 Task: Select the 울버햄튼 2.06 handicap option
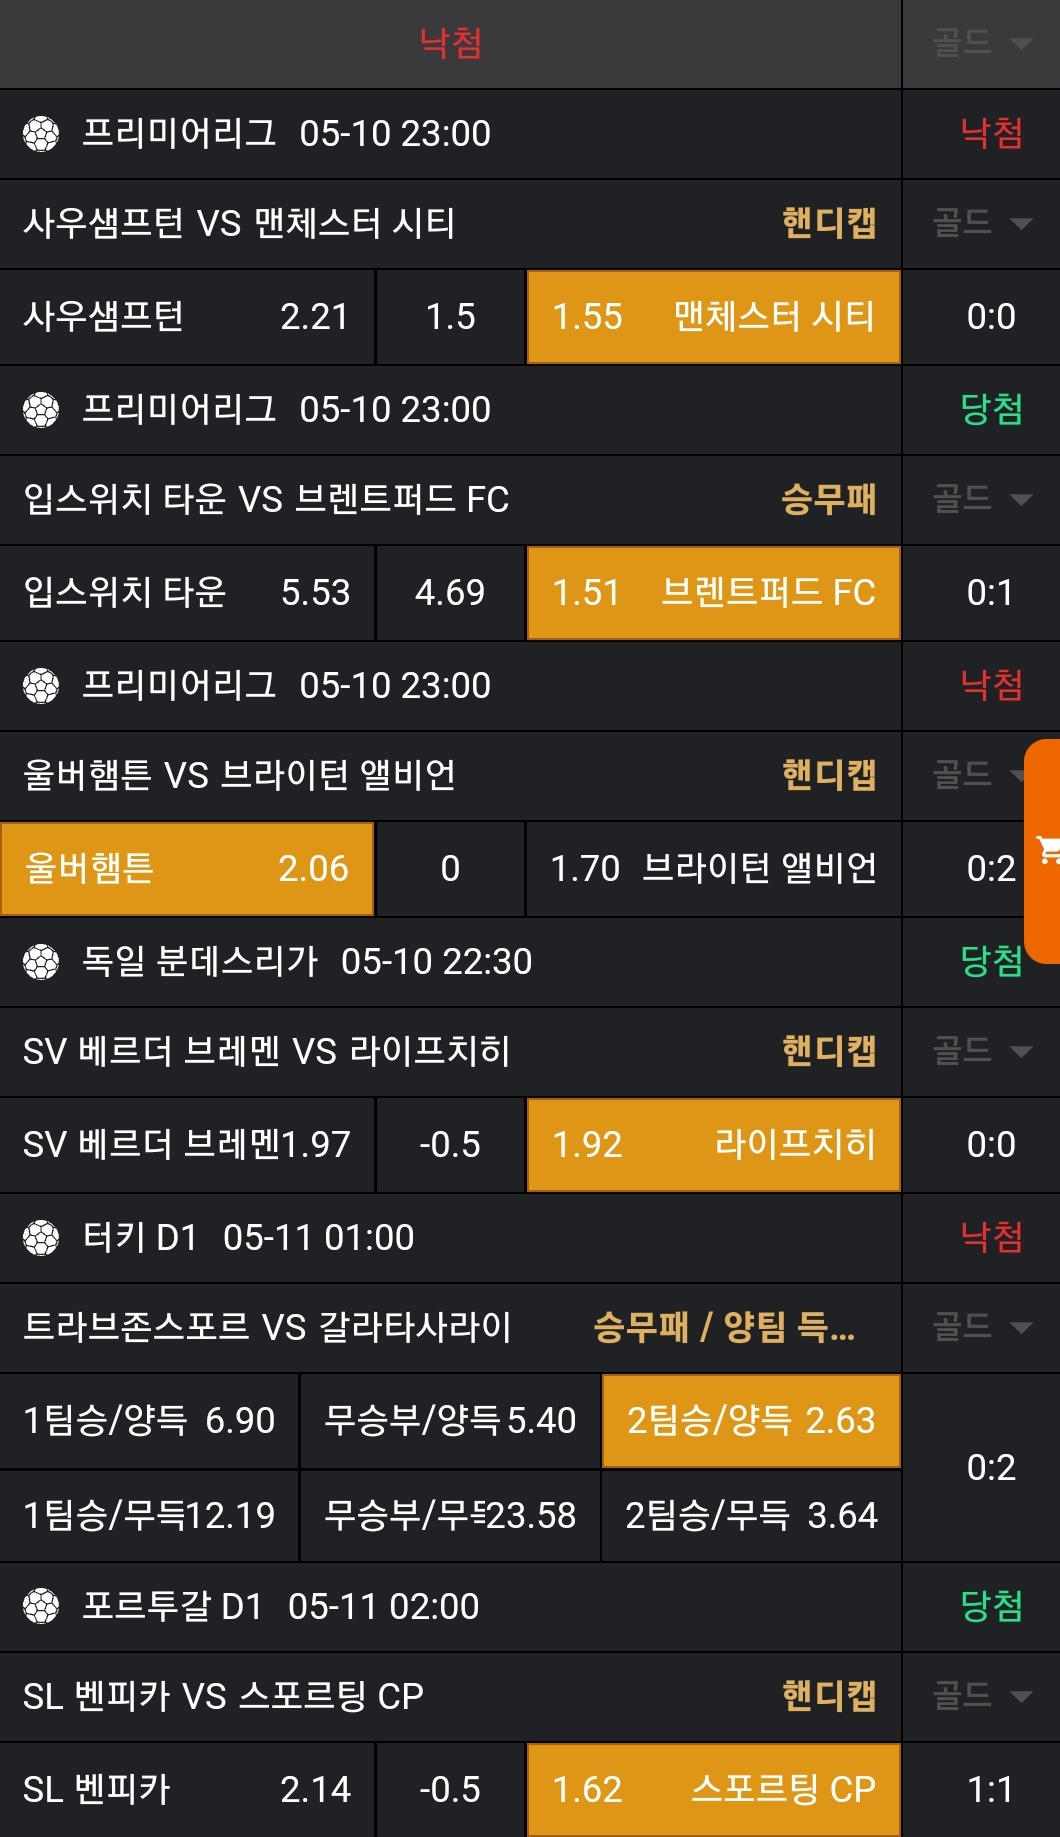tap(187, 869)
